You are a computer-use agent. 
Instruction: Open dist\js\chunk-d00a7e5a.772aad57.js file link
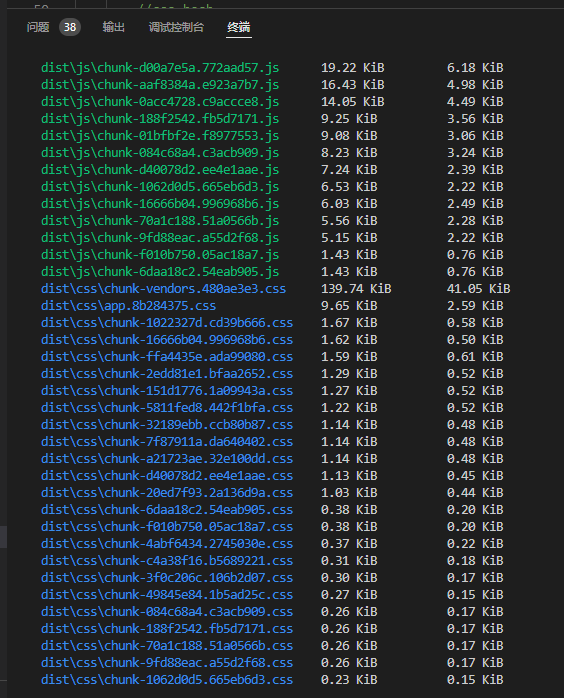coord(160,68)
